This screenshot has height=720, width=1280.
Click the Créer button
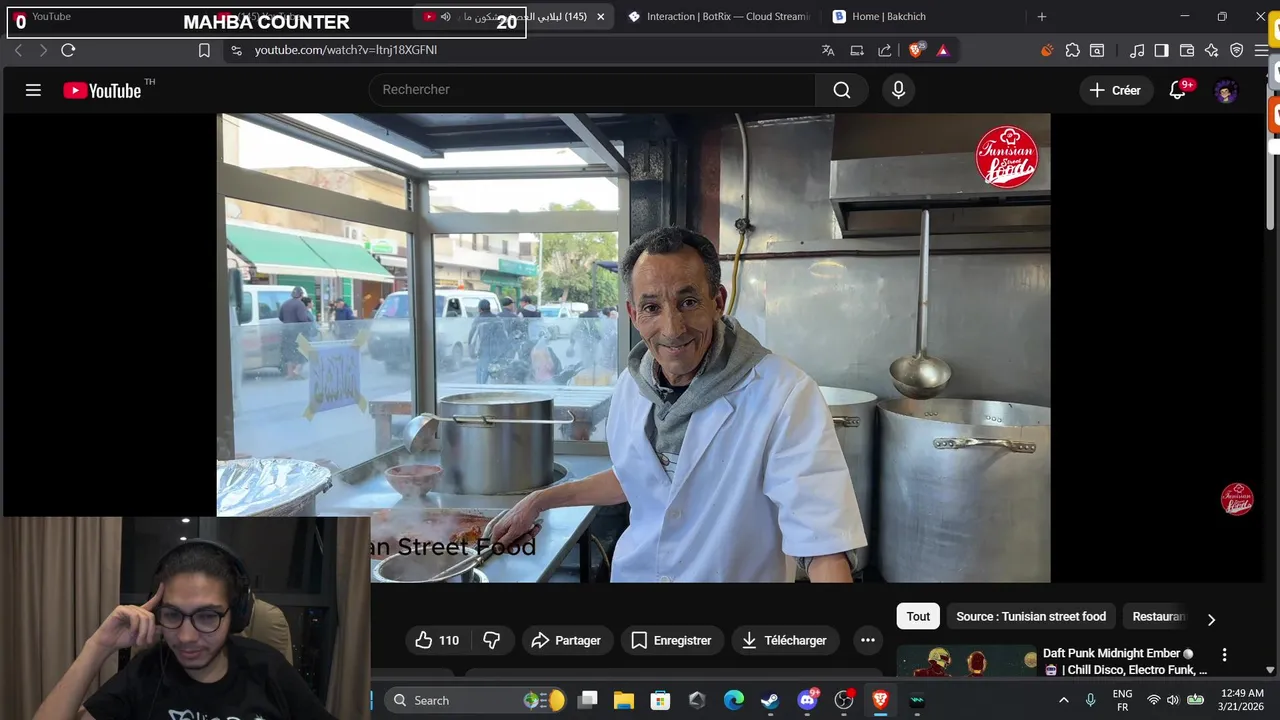1115,90
